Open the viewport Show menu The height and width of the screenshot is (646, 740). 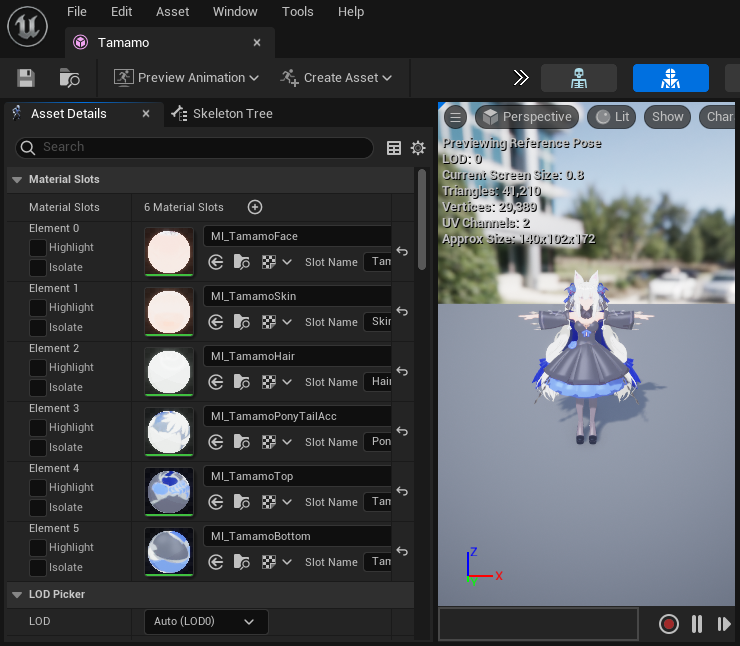pyautogui.click(x=667, y=117)
